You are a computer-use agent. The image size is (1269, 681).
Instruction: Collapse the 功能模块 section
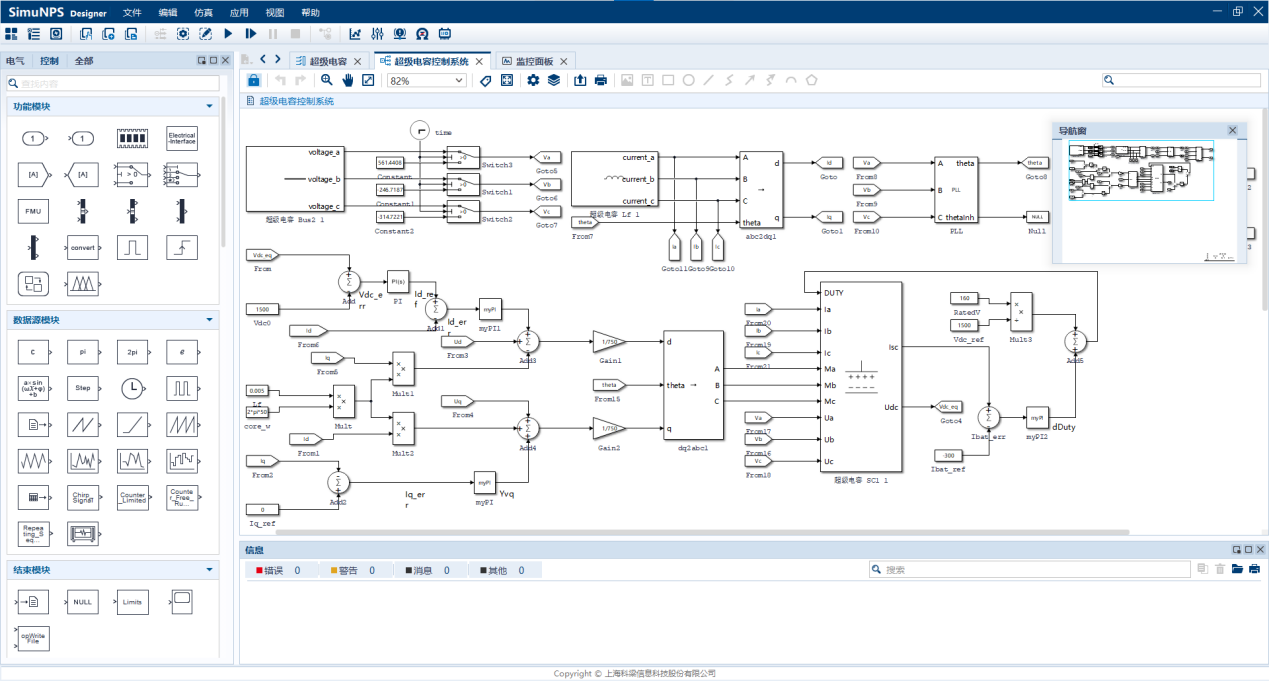coord(209,106)
